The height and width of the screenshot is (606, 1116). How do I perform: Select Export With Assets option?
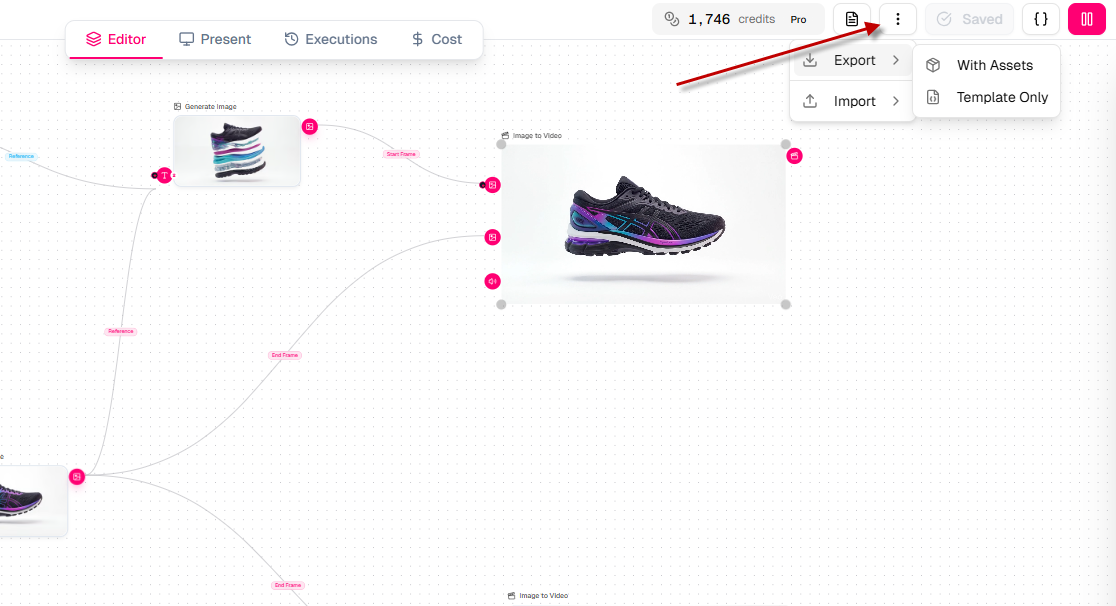994,65
